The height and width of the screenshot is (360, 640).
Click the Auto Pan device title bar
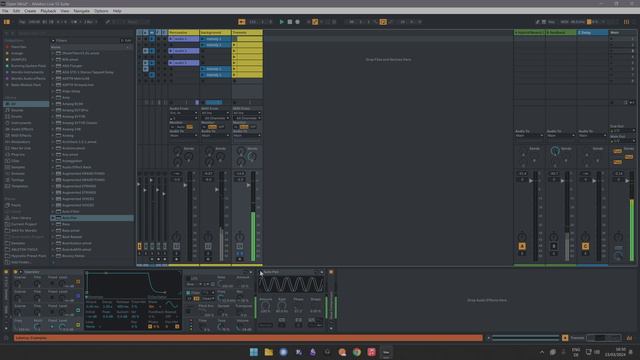coord(291,272)
